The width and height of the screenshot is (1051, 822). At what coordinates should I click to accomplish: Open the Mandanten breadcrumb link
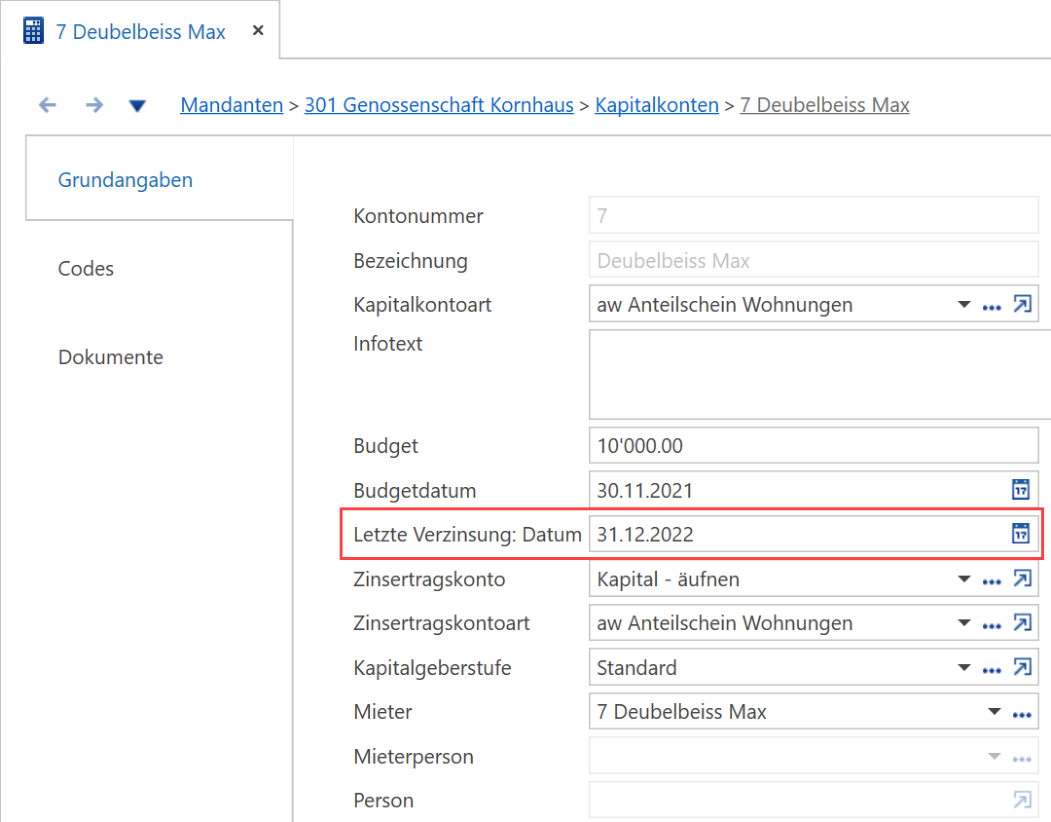(232, 105)
